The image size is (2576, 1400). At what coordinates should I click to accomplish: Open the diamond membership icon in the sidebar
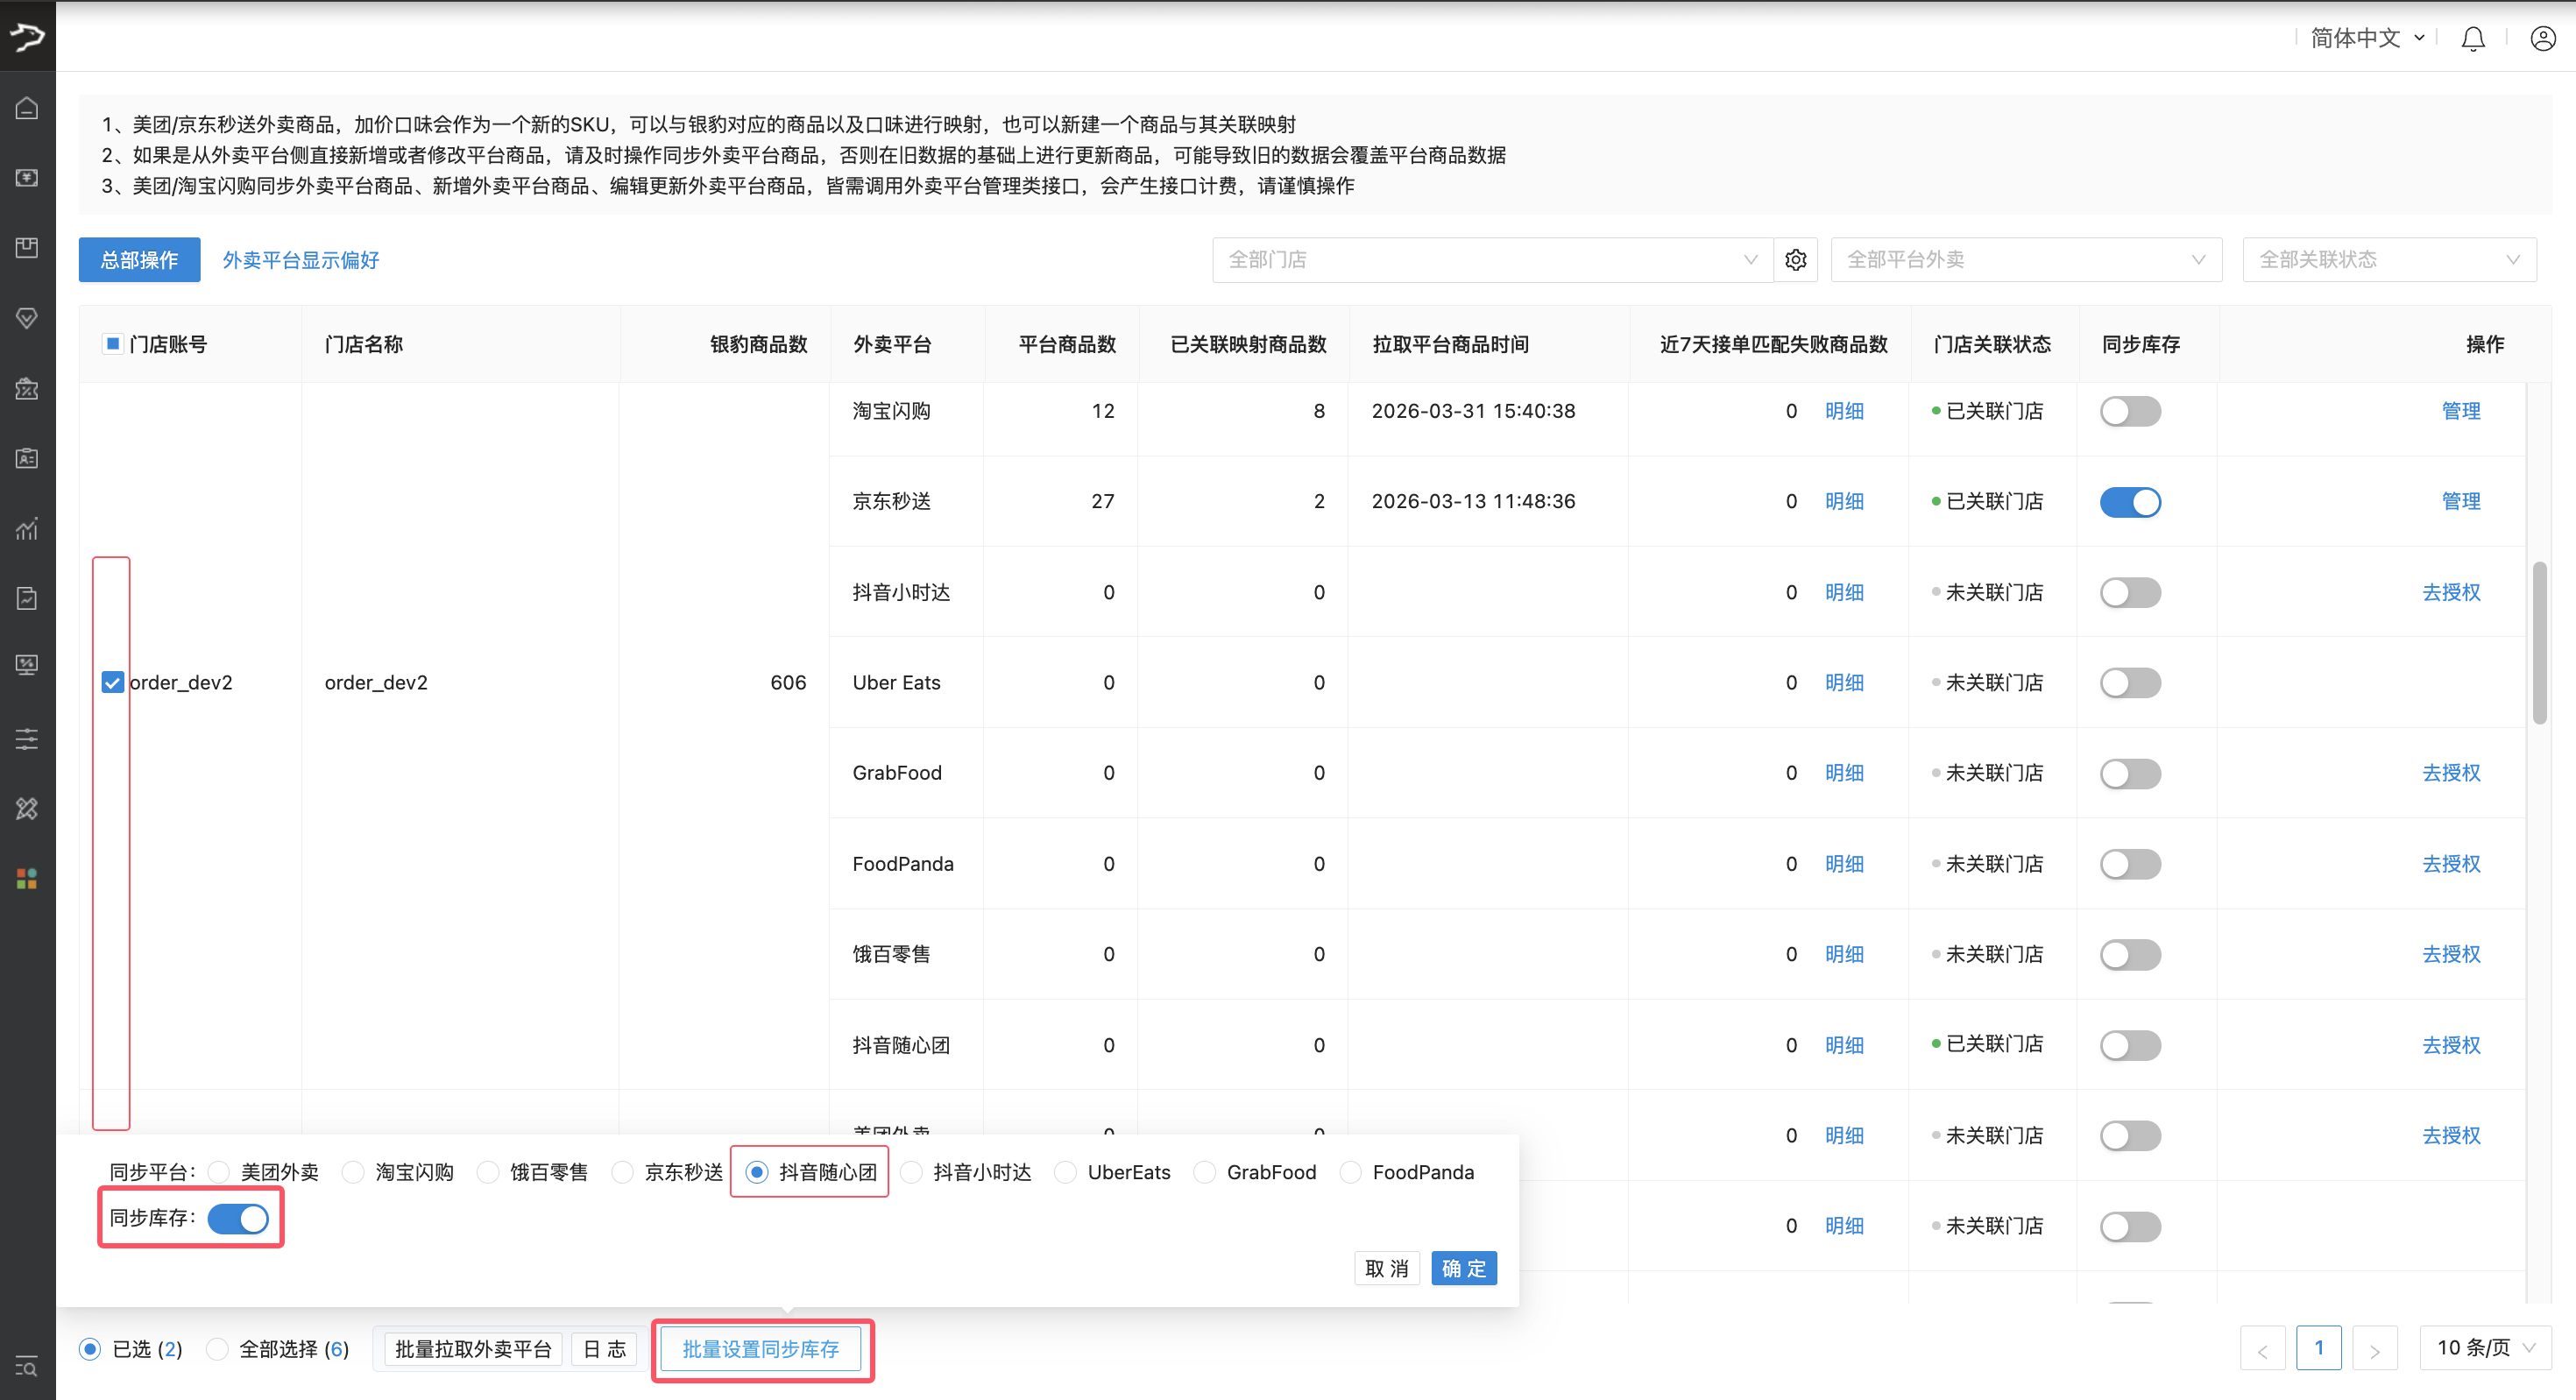click(x=27, y=318)
